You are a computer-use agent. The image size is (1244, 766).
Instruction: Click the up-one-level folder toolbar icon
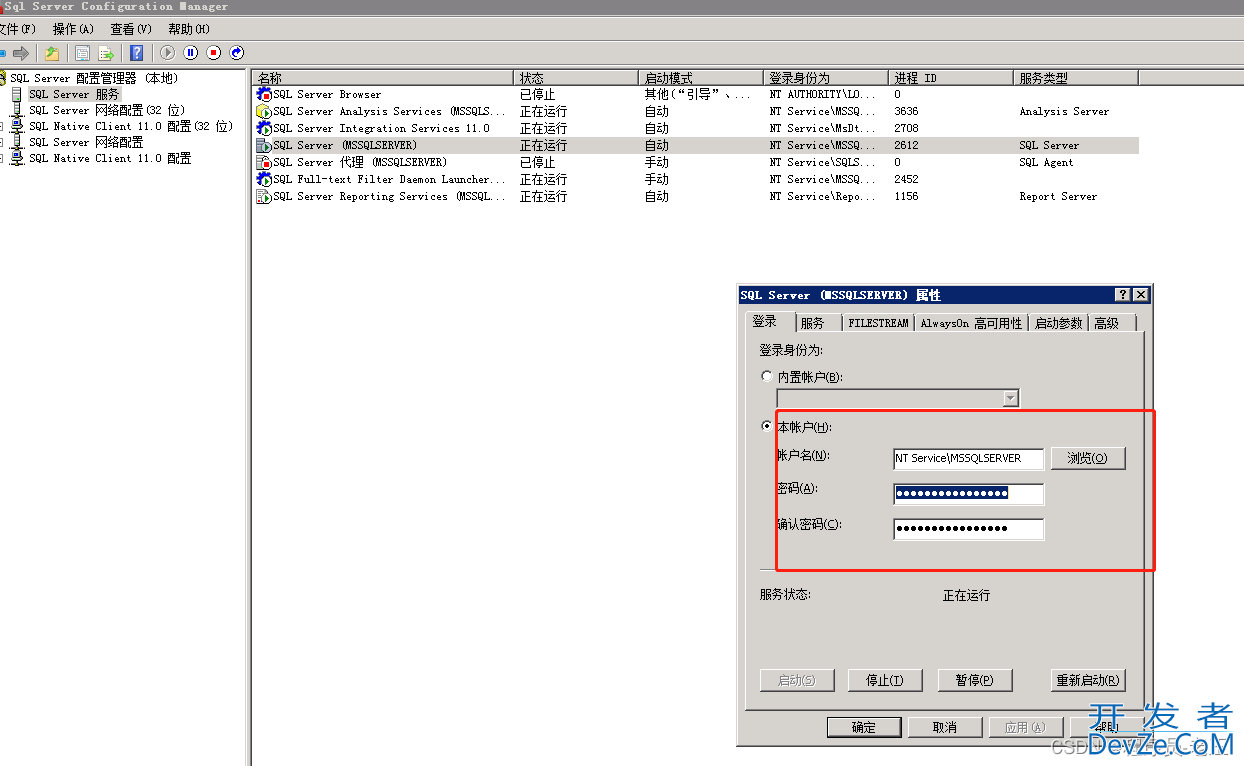click(x=52, y=53)
